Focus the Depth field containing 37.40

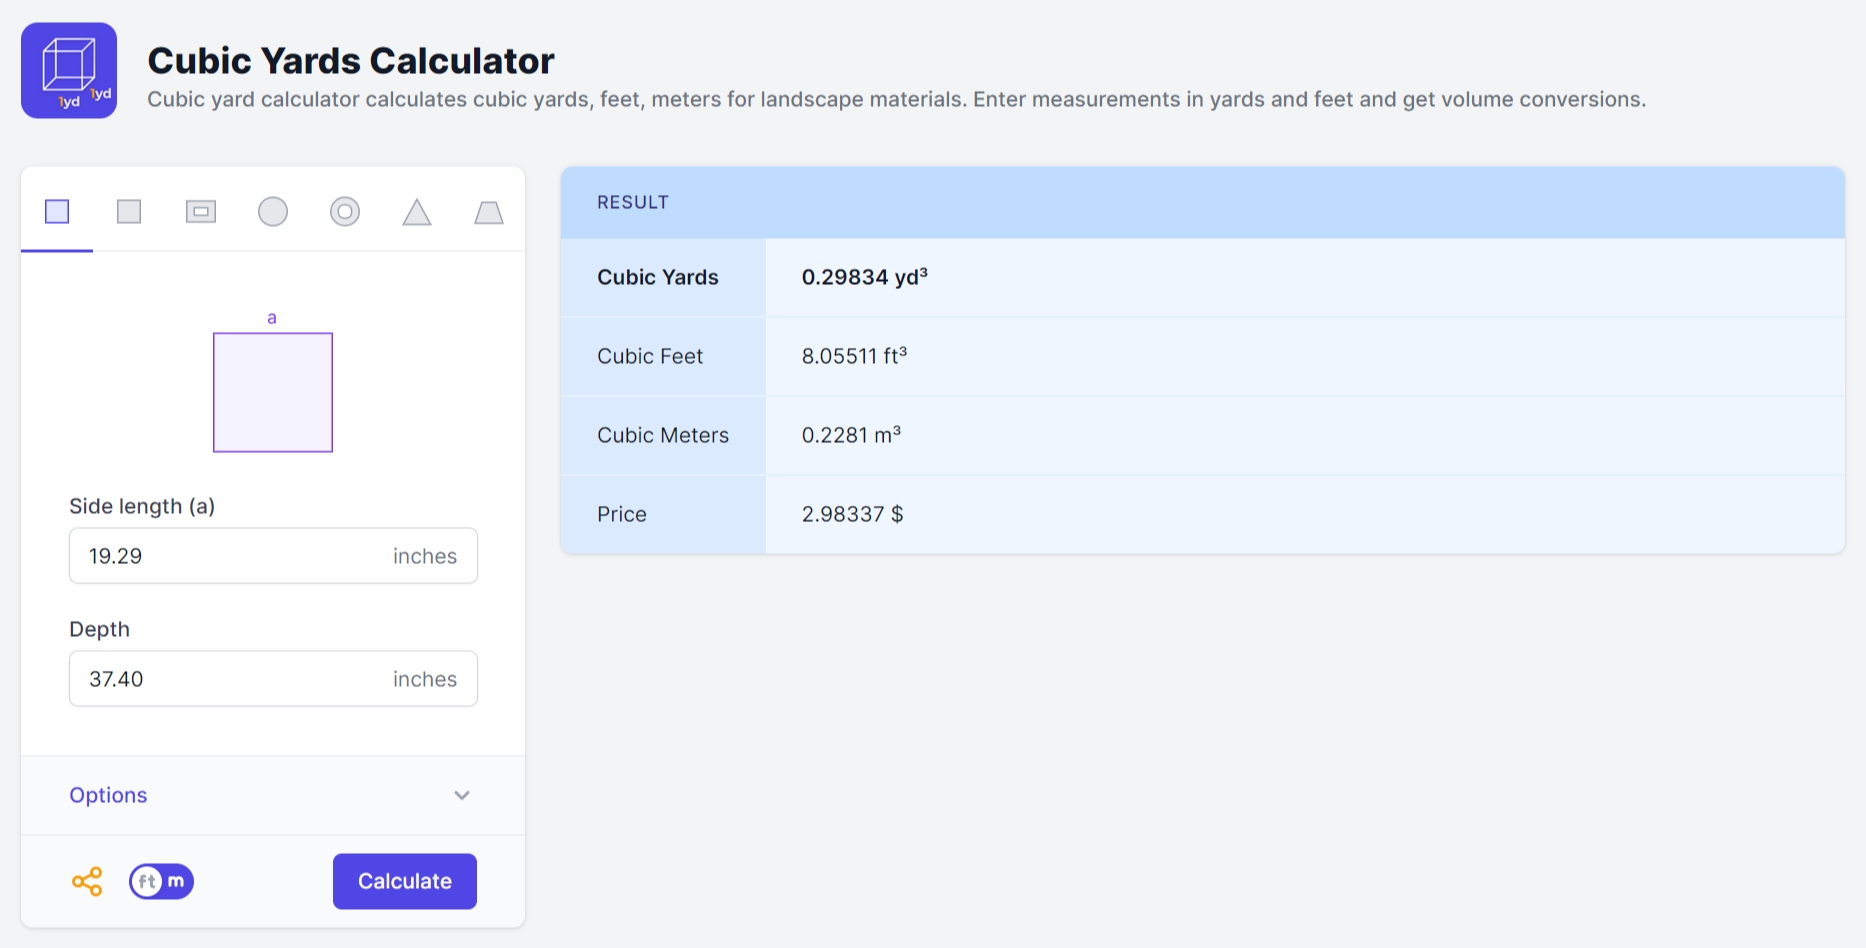tap(220, 679)
